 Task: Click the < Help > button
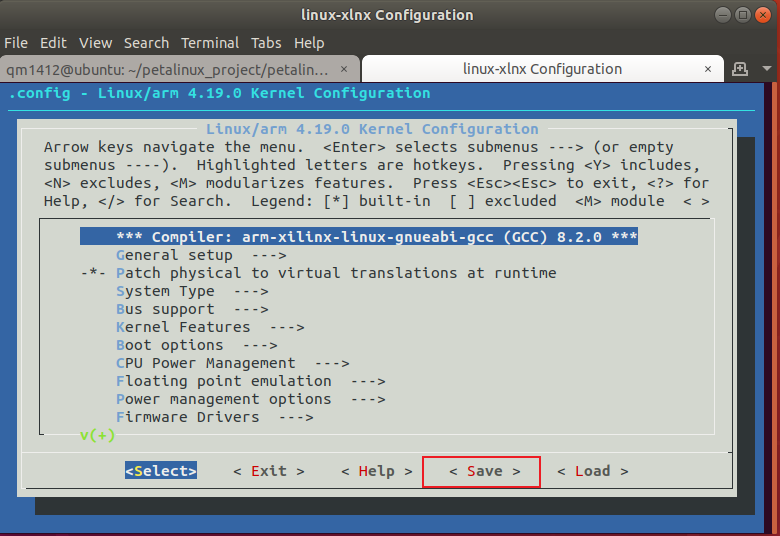(x=377, y=471)
